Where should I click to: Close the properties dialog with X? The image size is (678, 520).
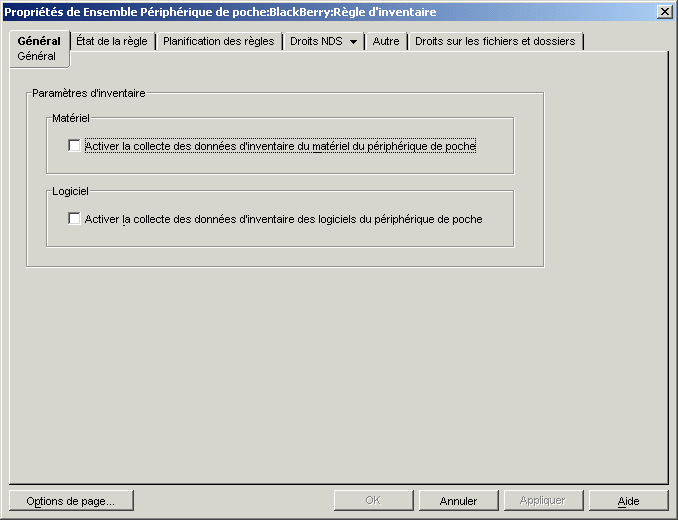[x=664, y=12]
